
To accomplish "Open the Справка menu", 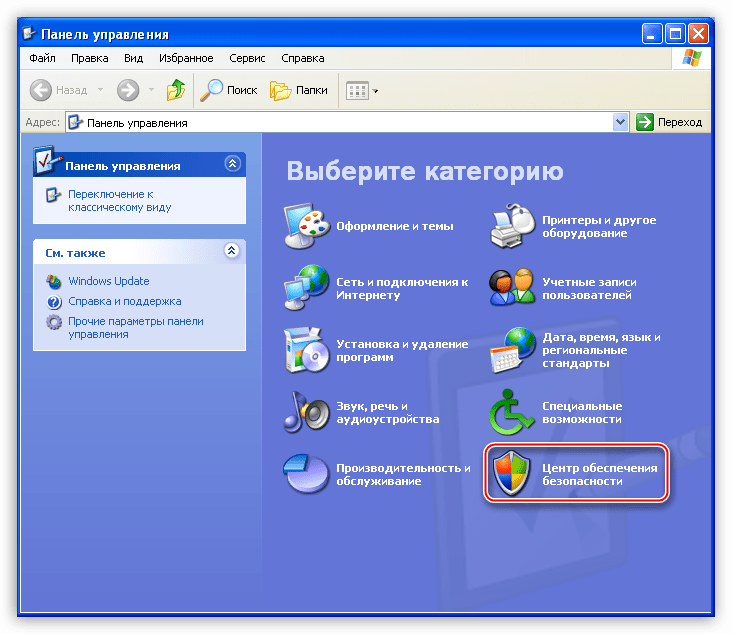I will (x=303, y=58).
